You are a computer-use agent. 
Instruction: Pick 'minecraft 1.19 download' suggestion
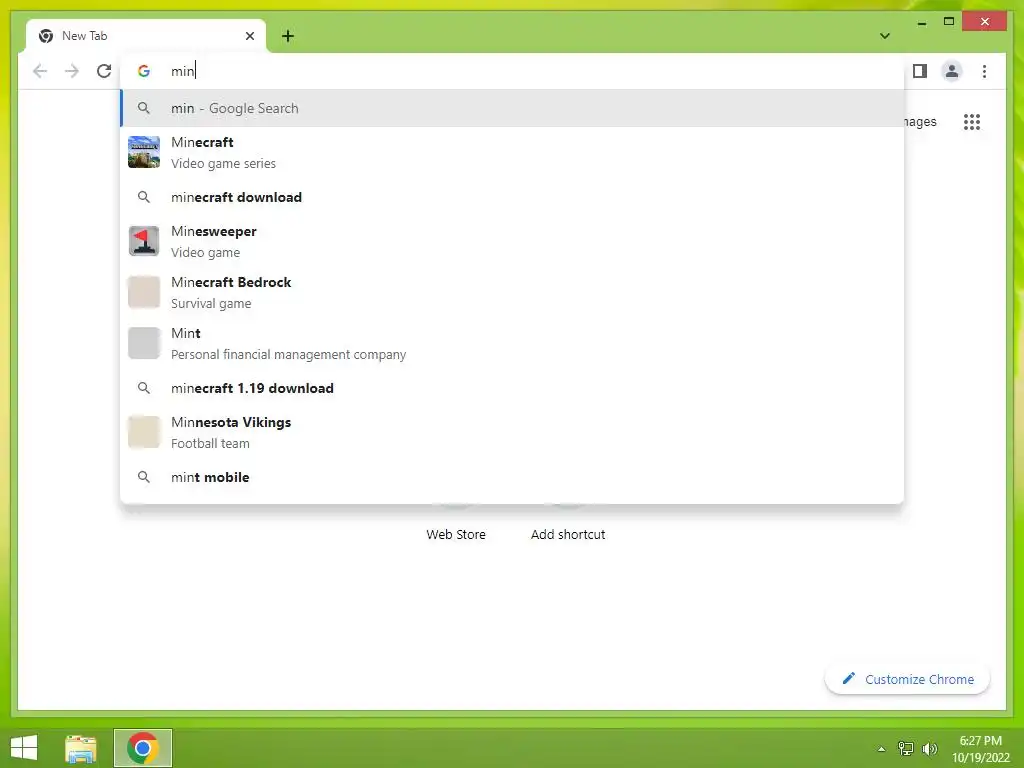[x=513, y=388]
